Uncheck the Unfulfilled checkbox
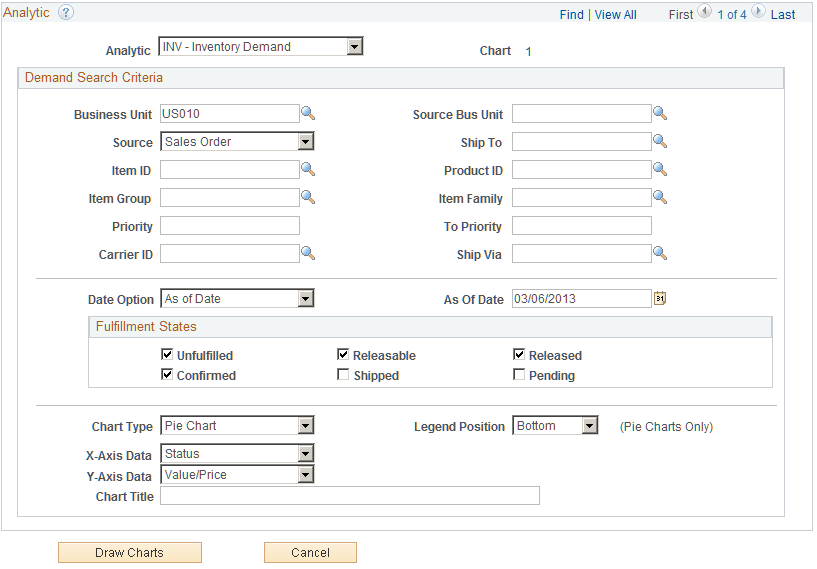 pyautogui.click(x=167, y=355)
